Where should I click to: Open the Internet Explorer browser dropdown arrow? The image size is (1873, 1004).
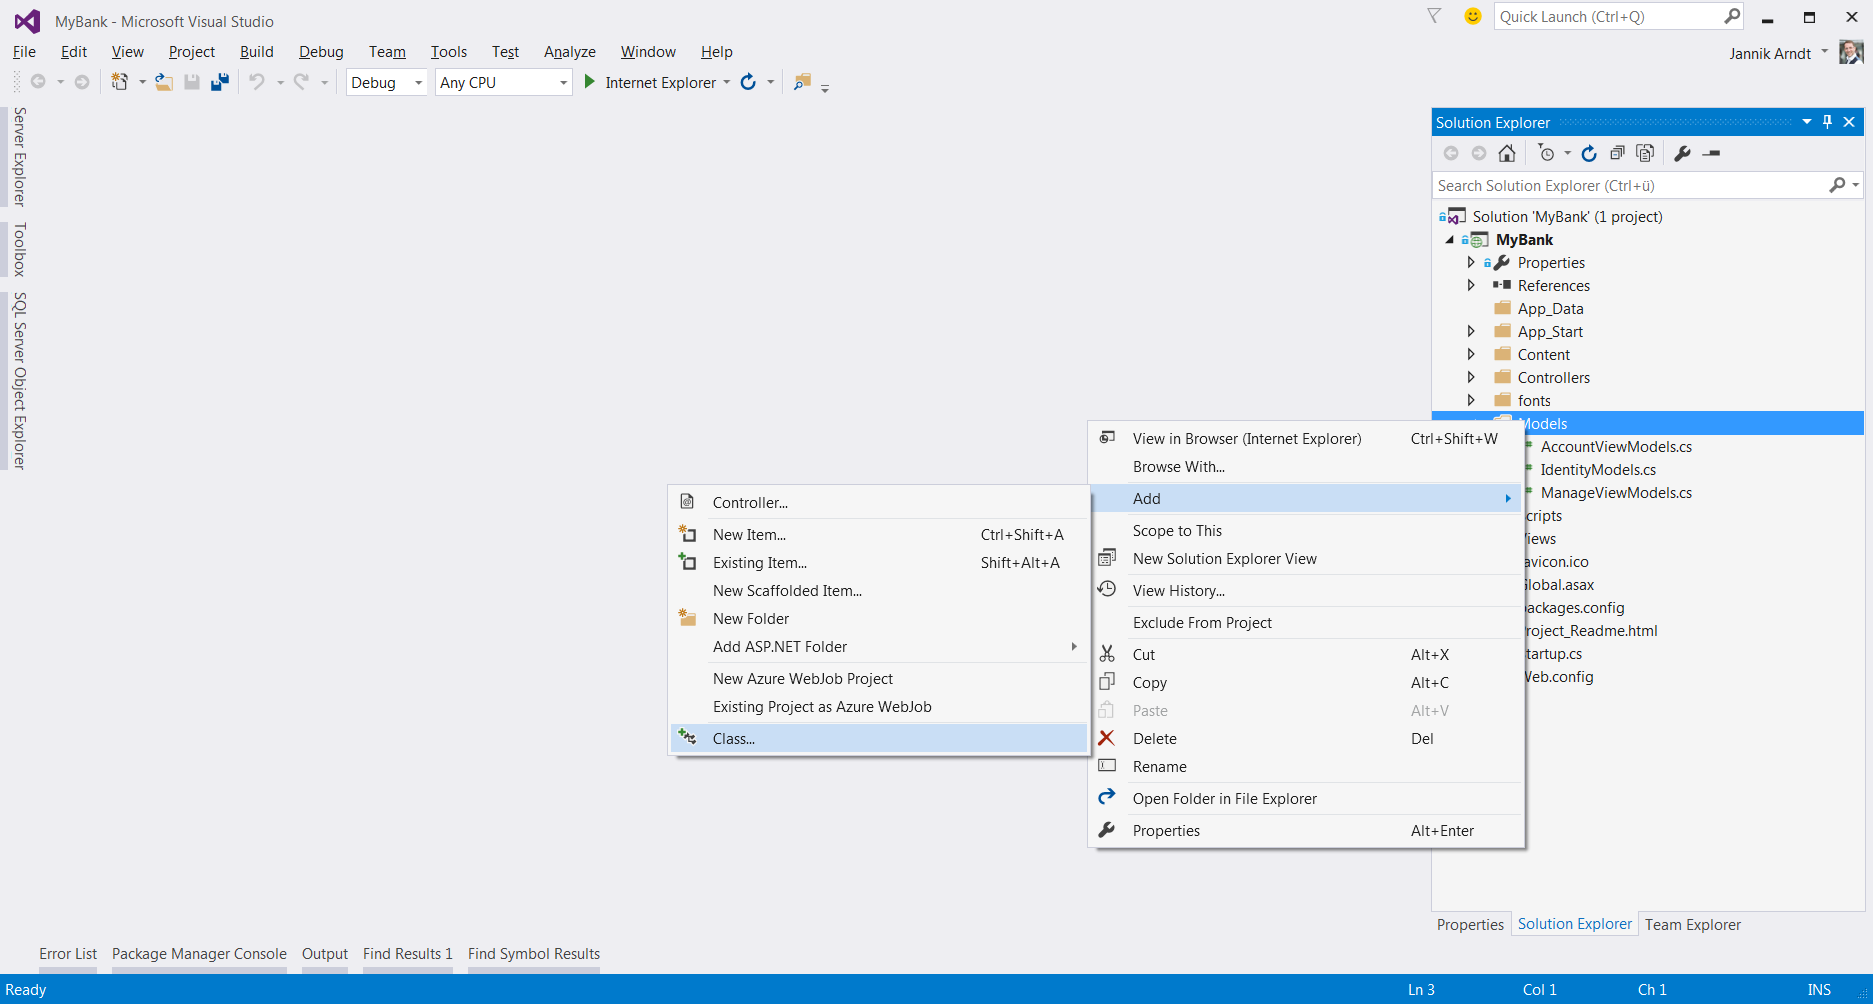[727, 82]
